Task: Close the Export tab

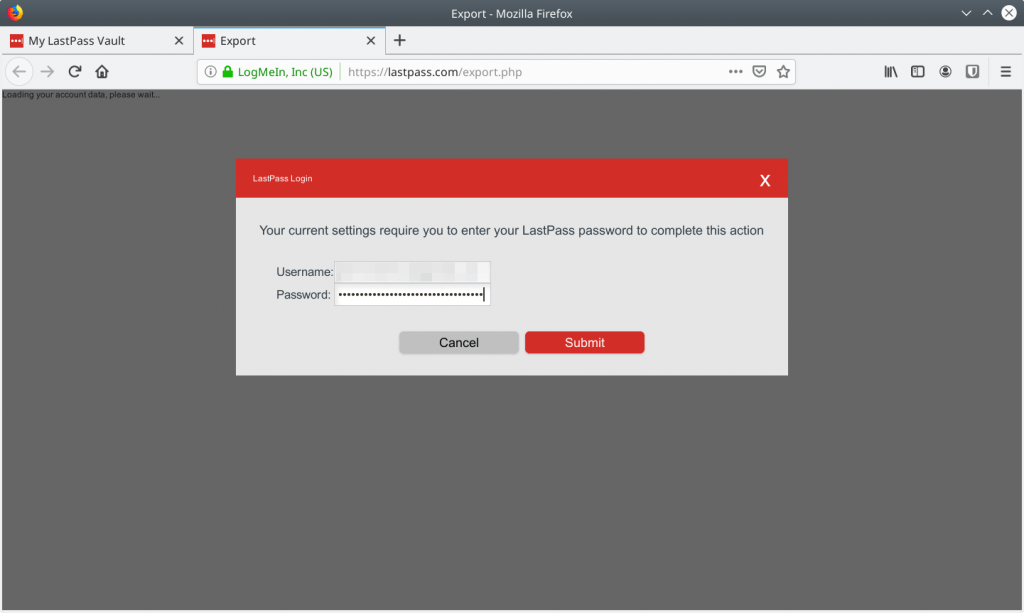Action: pos(371,40)
